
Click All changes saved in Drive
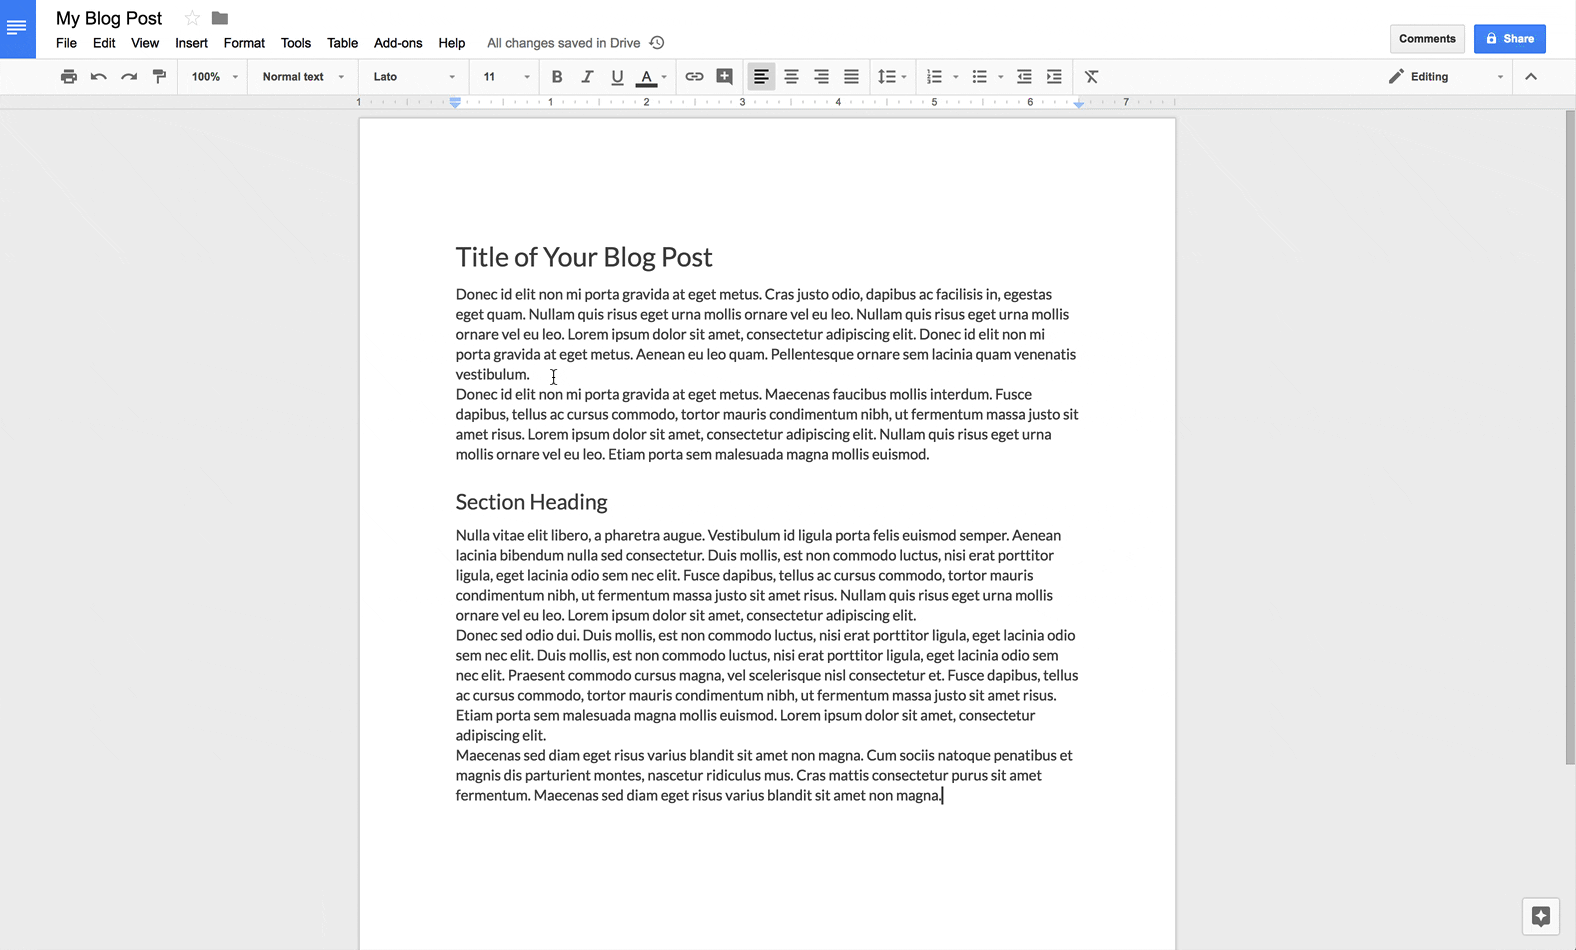[563, 43]
